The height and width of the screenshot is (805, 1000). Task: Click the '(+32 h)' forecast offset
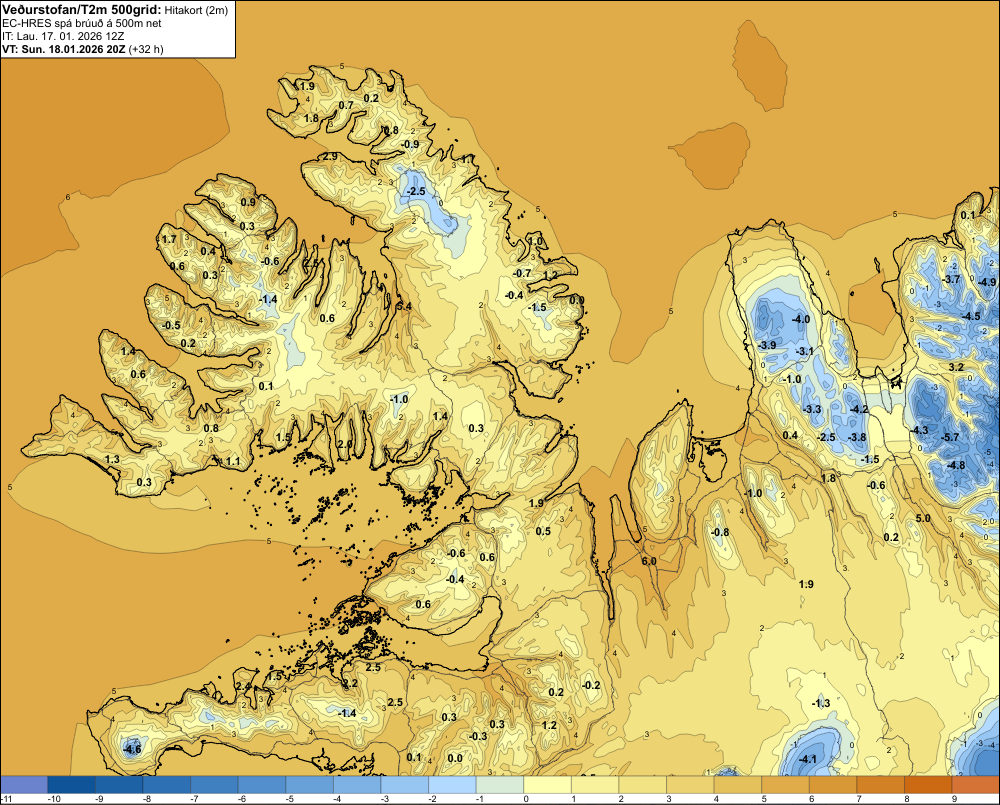(x=146, y=49)
